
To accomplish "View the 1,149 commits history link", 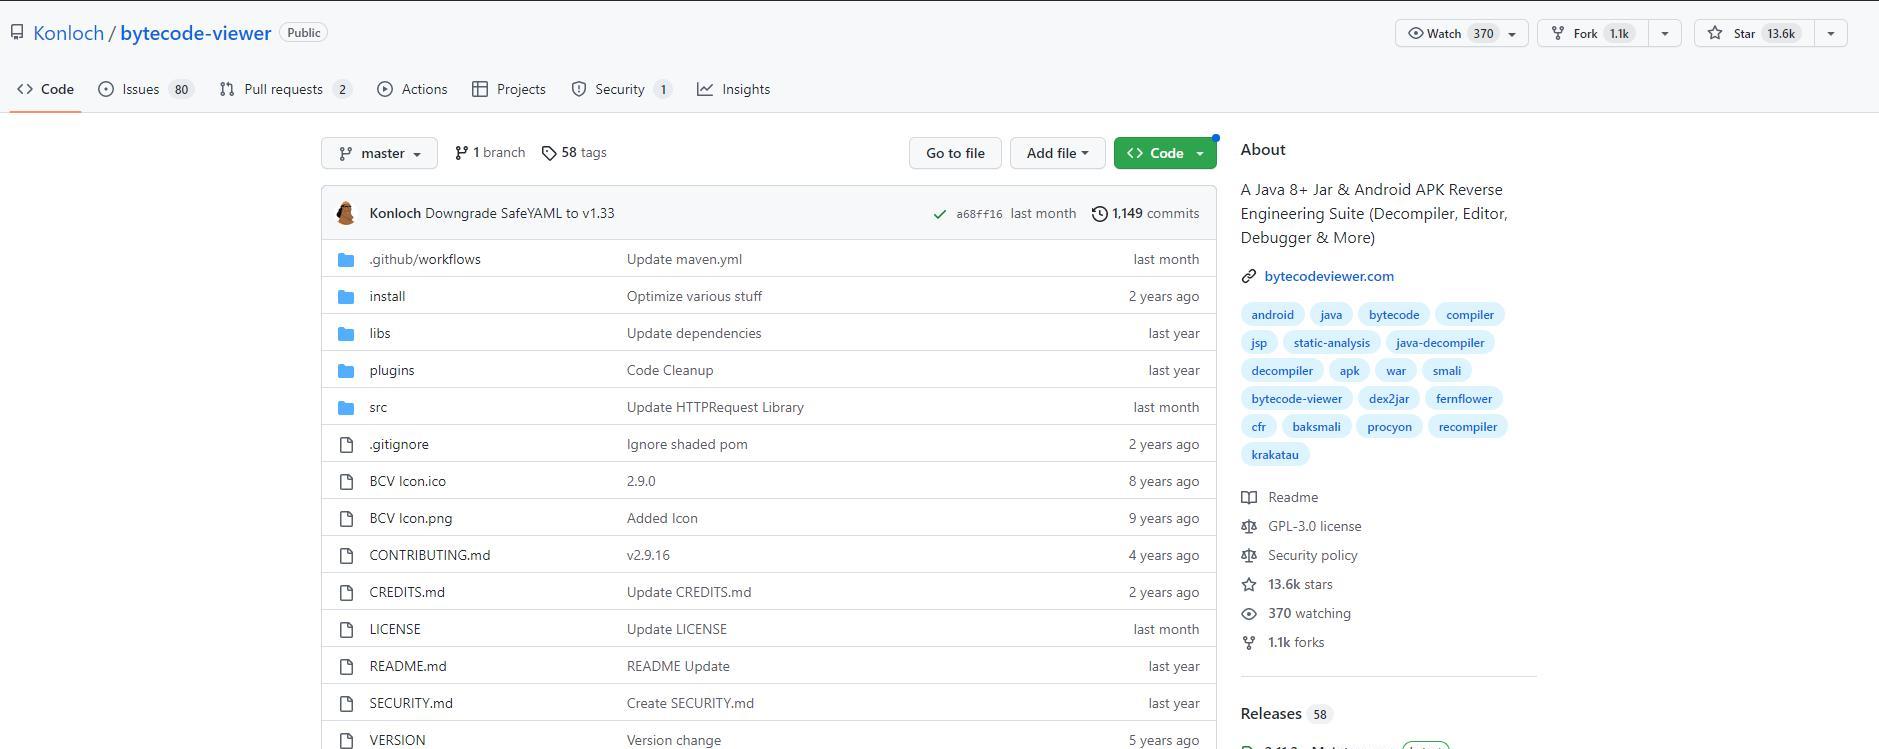I will pos(1145,214).
